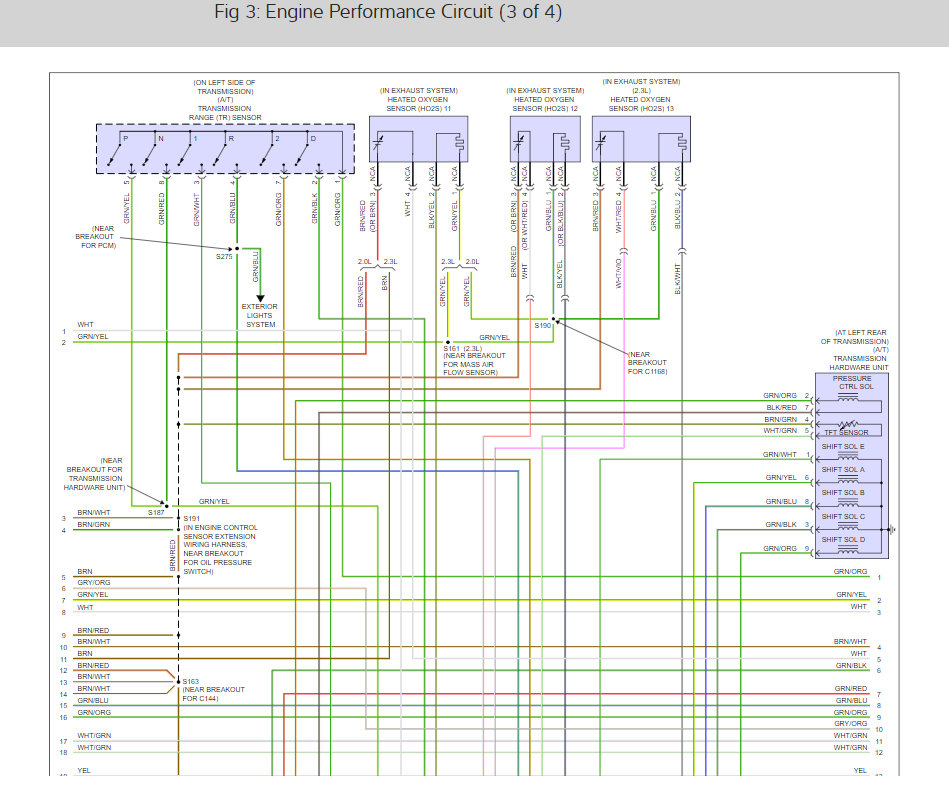Screen dimensions: 949x786
Task: Click the S161 (2.3L) splice label
Action: pos(462,349)
